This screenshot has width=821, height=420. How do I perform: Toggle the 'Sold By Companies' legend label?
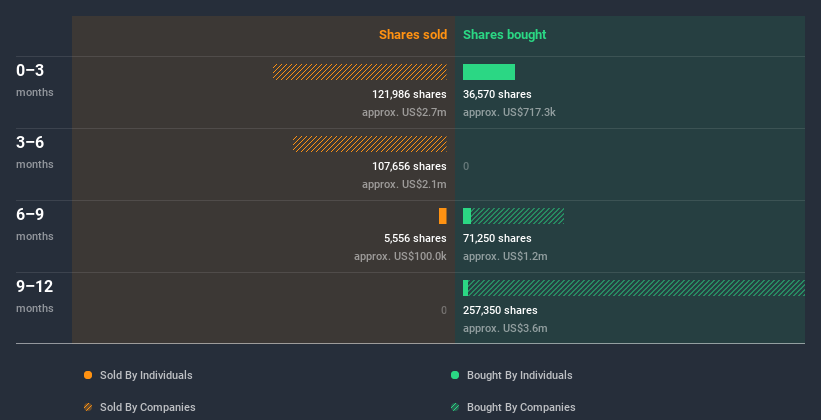pos(148,407)
